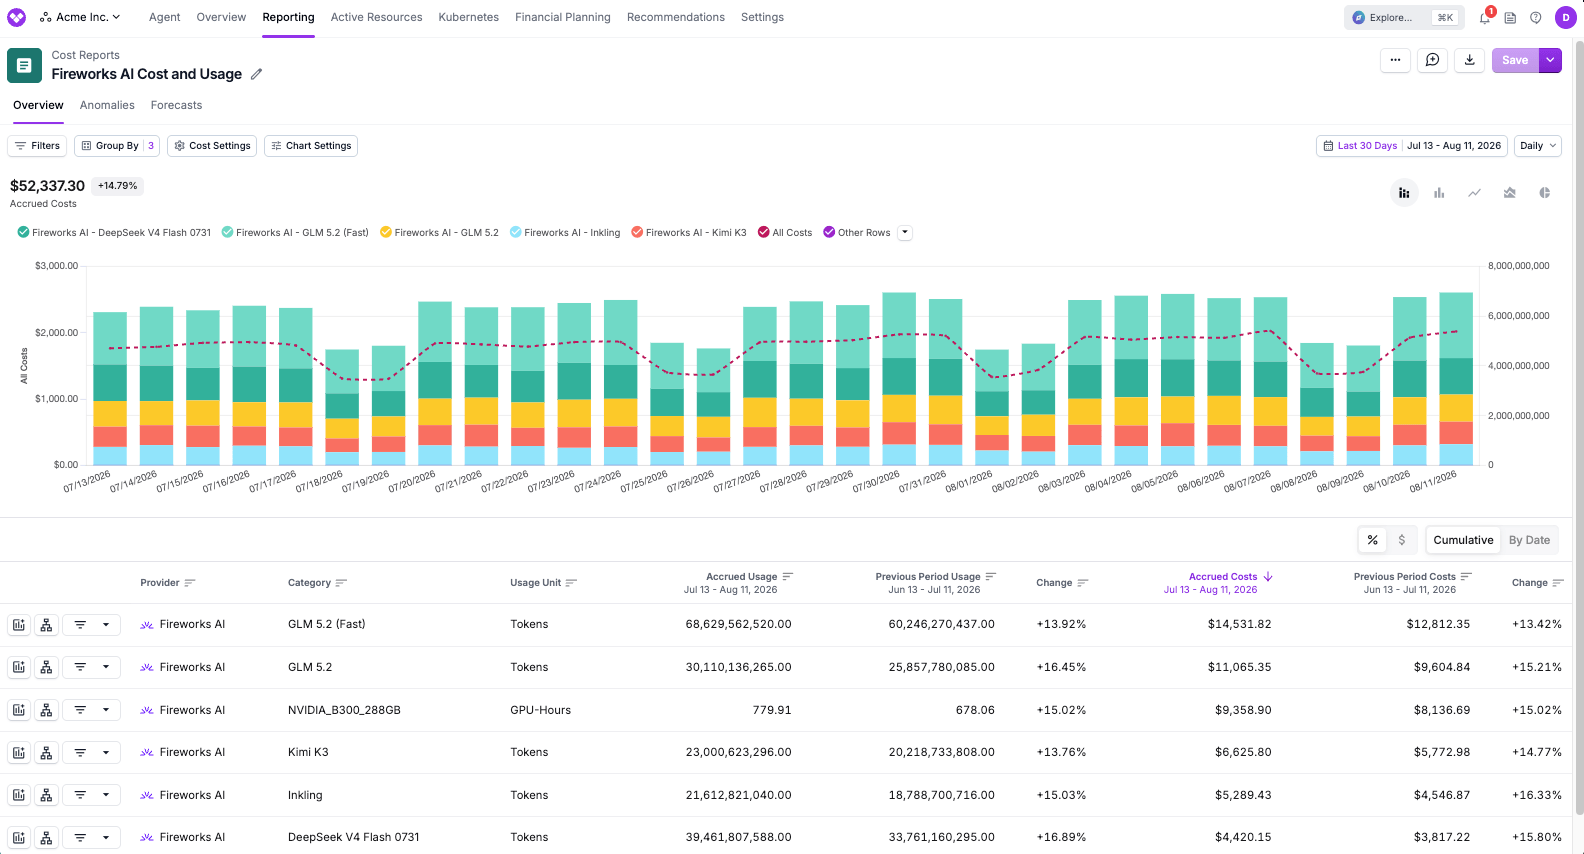Open the comments speech bubble button

click(x=1432, y=60)
